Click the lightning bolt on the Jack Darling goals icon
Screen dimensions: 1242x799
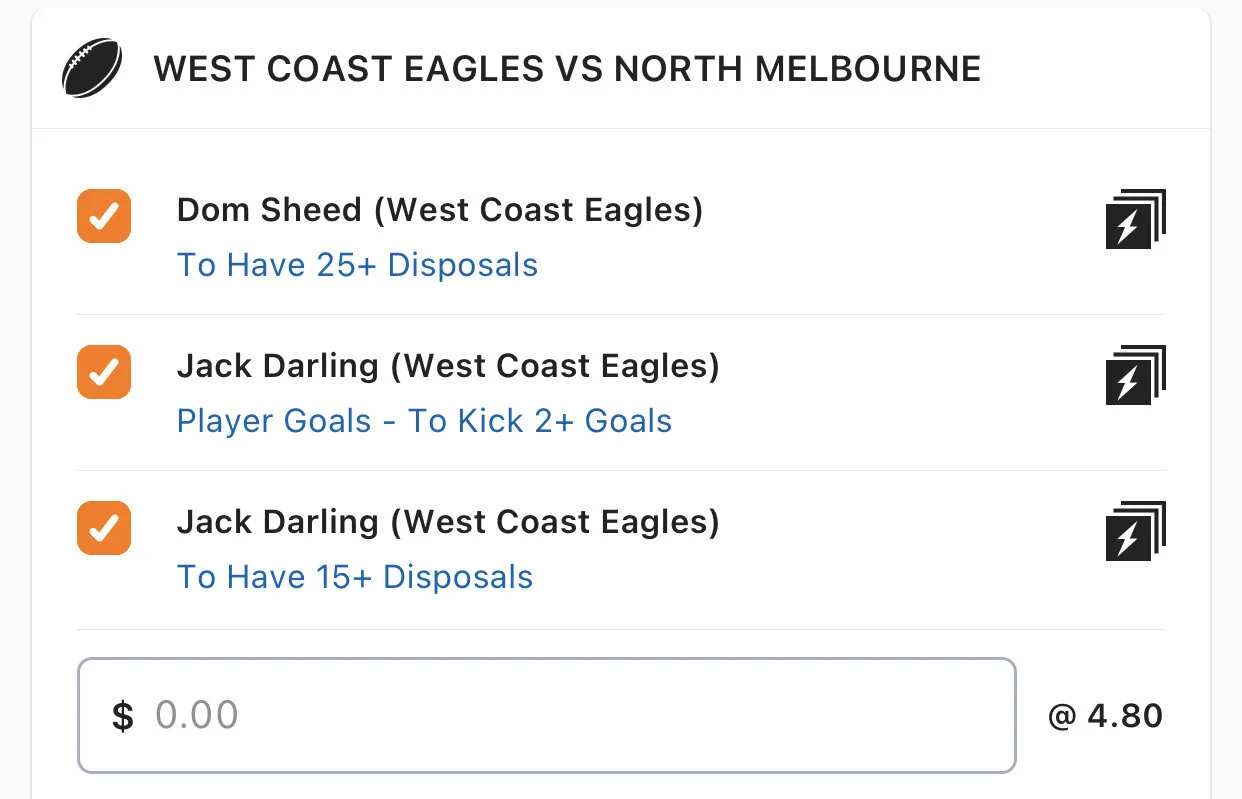(1127, 383)
